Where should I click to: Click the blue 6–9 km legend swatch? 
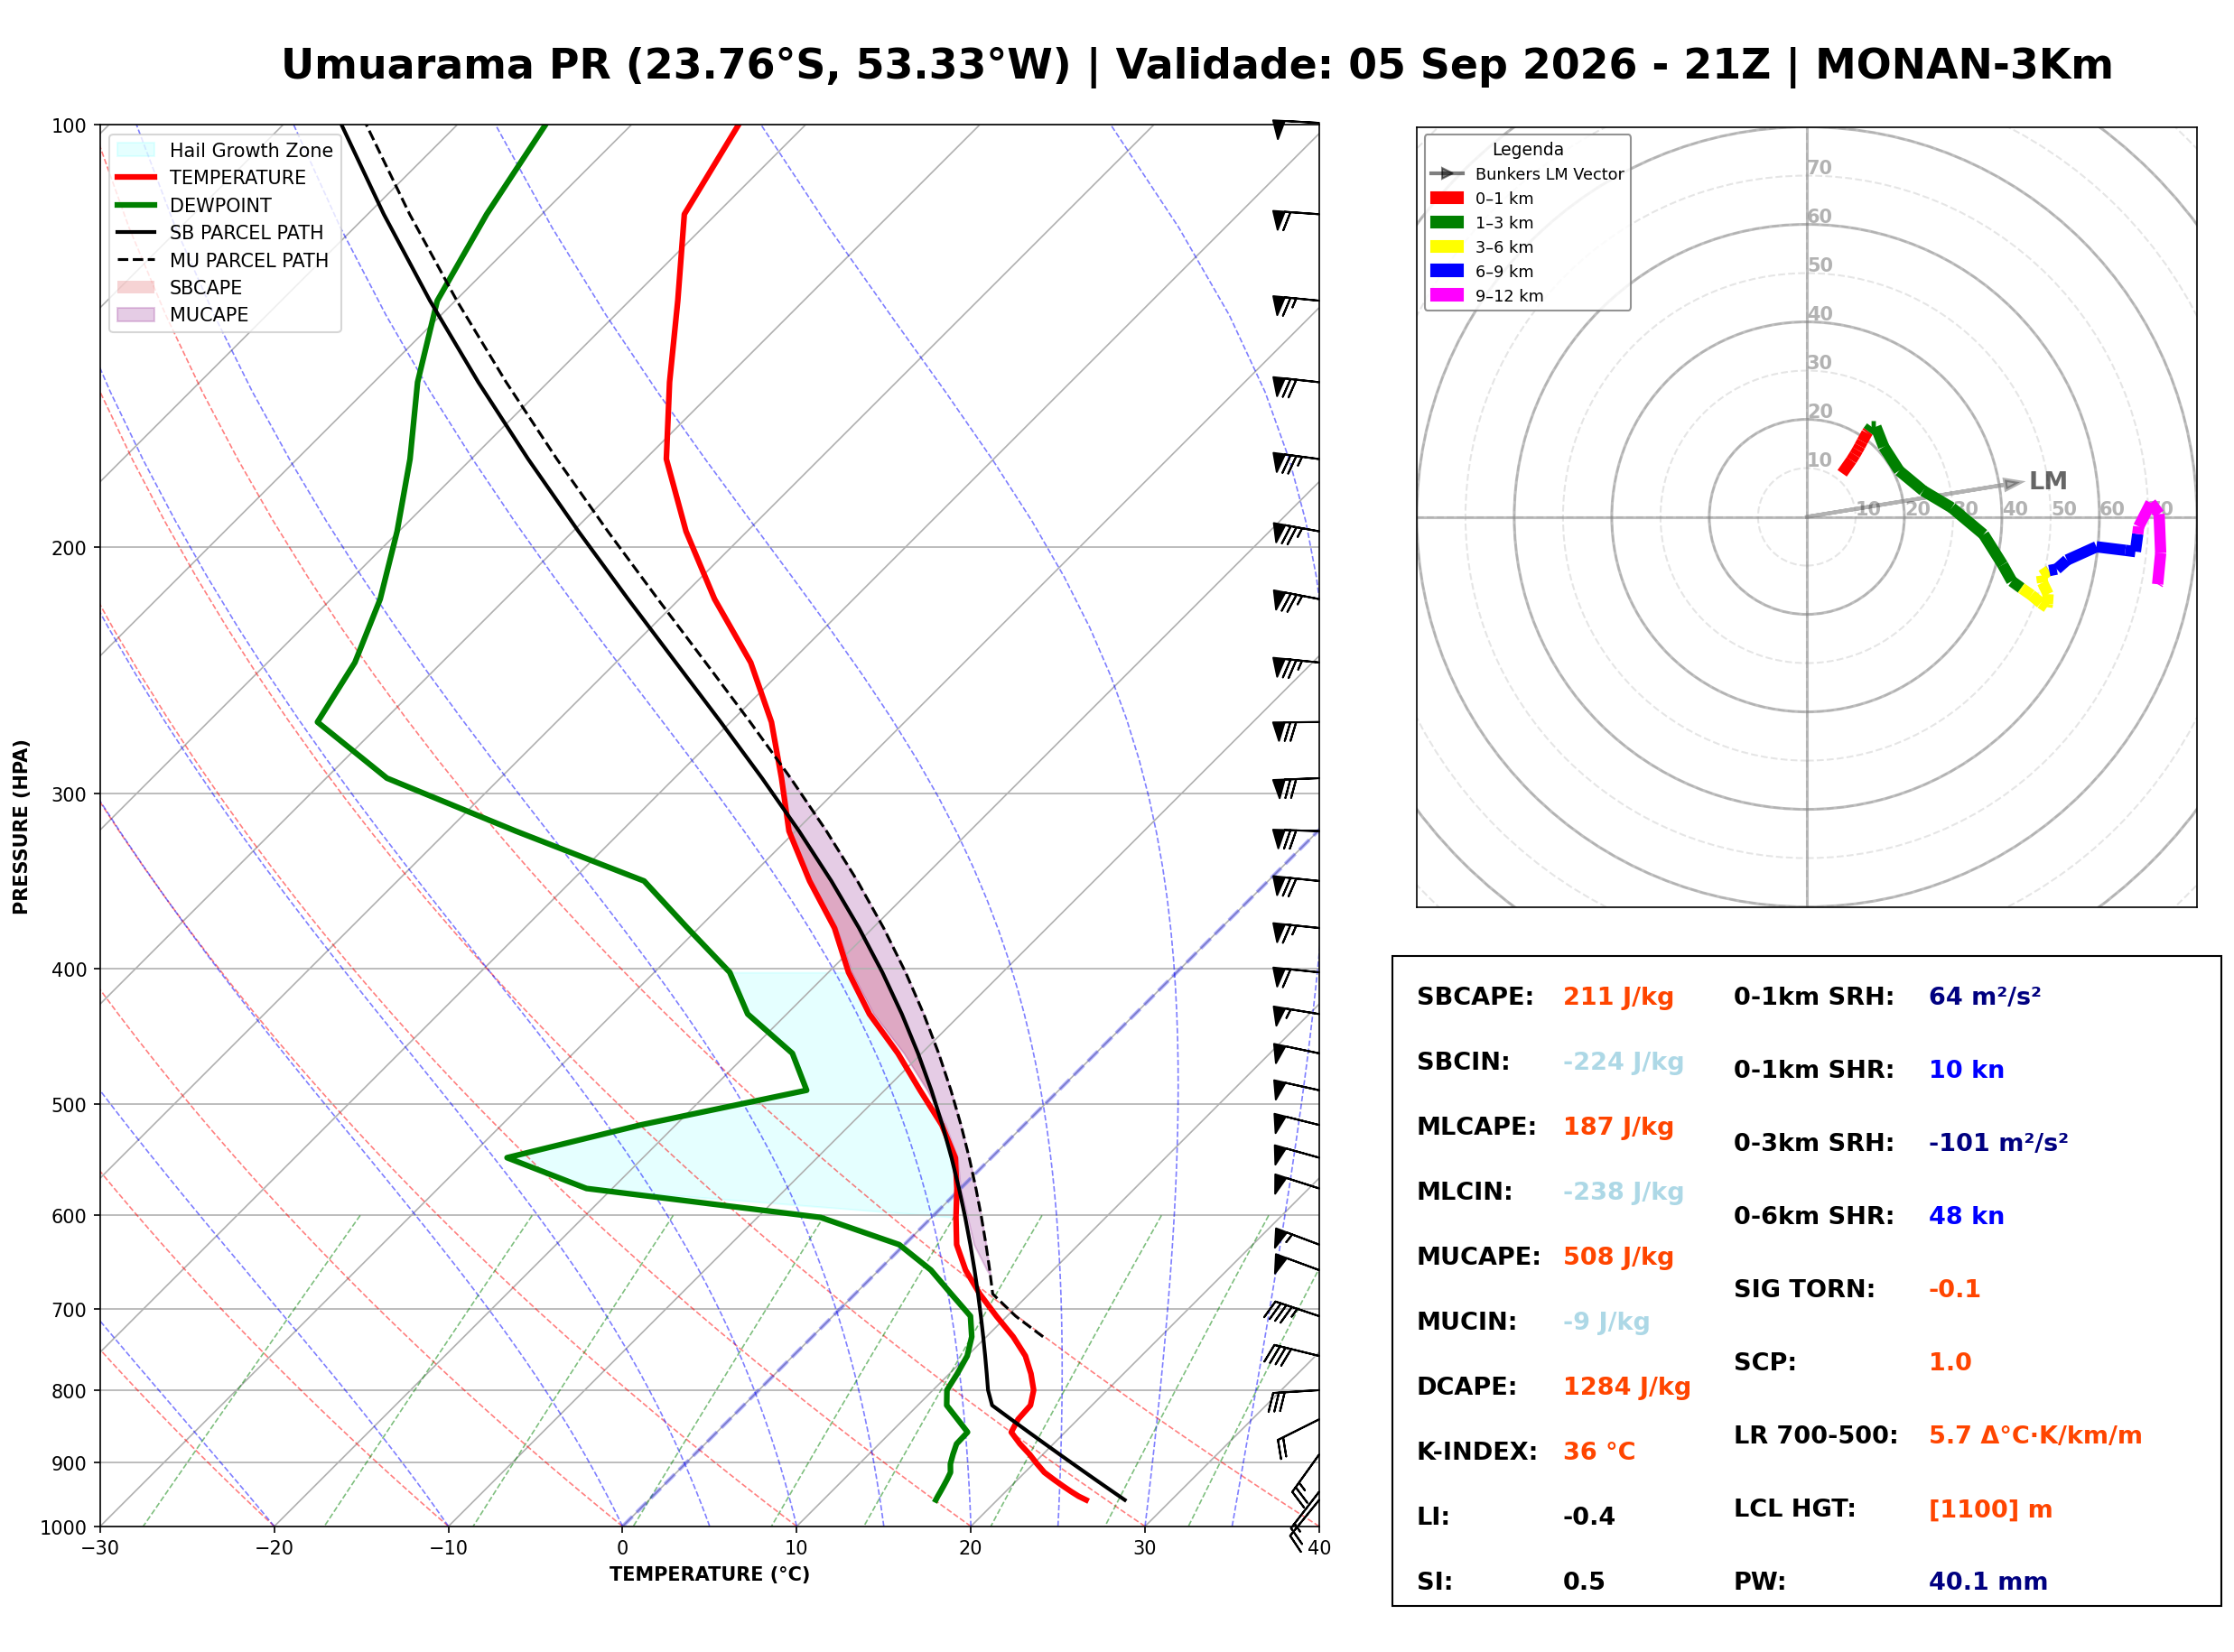click(1447, 271)
